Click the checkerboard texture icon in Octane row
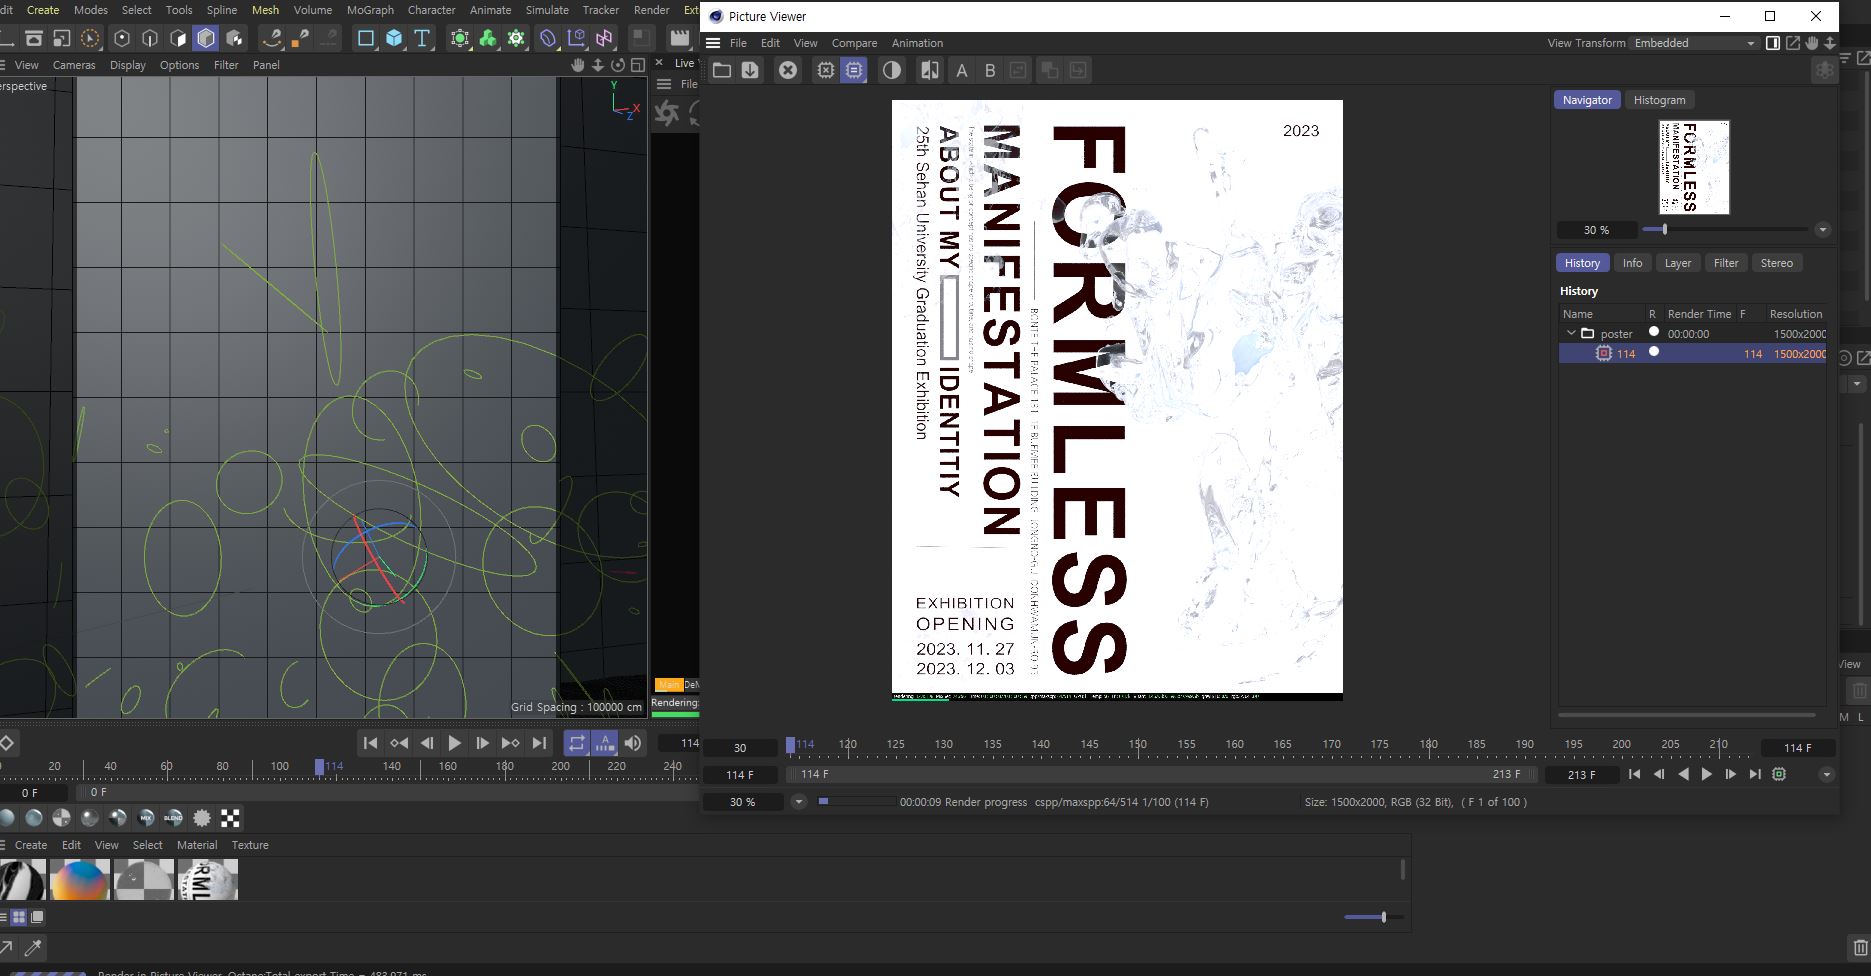This screenshot has width=1871, height=976. coord(230,818)
